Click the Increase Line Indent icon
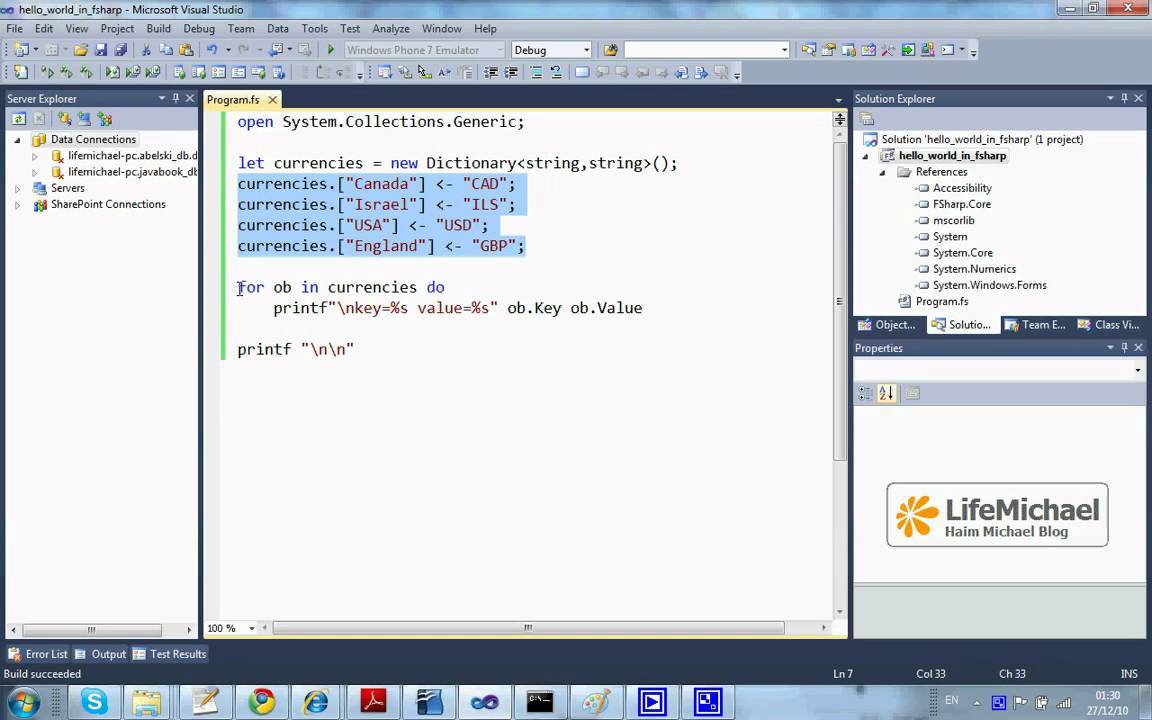 [511, 72]
